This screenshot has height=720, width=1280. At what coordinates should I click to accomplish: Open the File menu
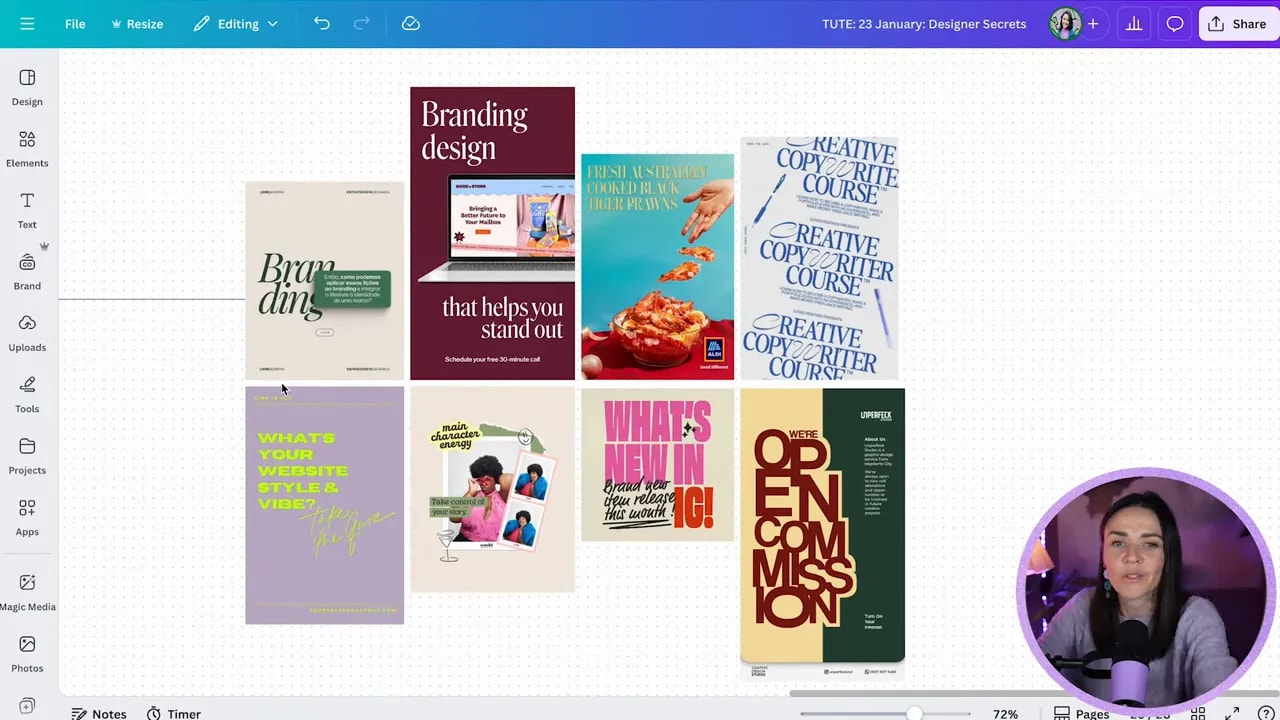[75, 23]
